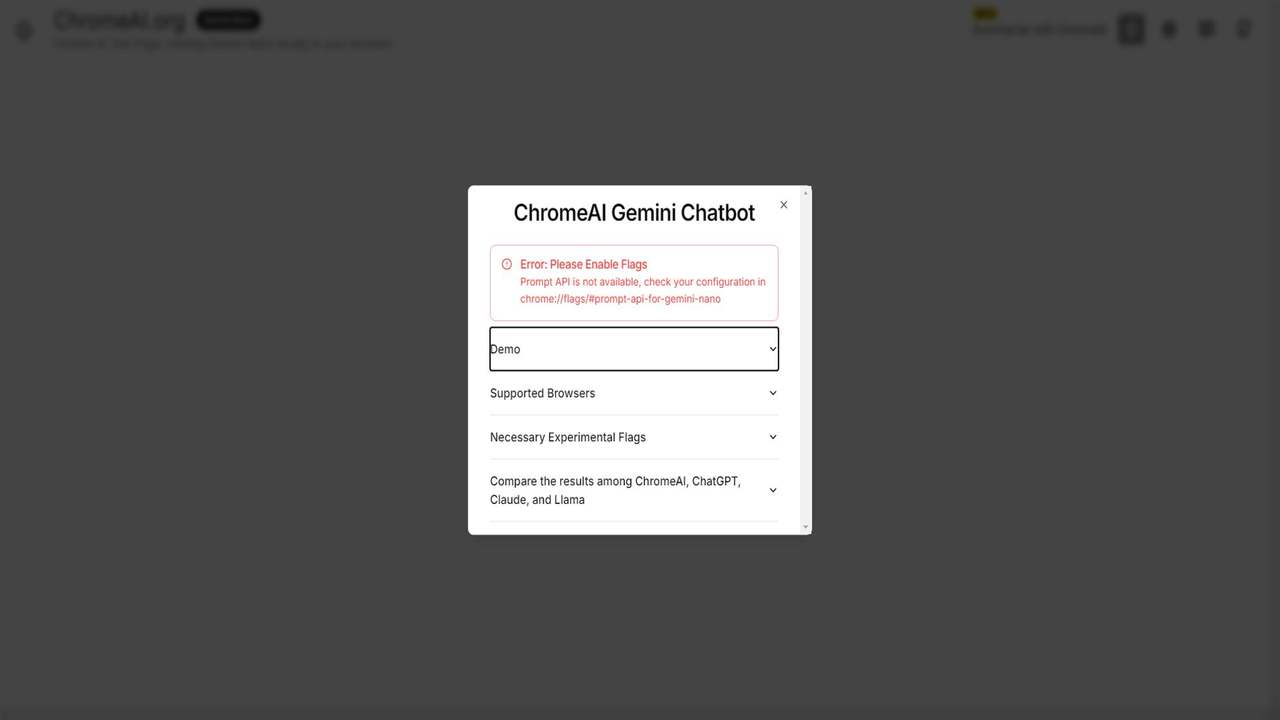Expand Compare the results among ChromeAI section
The height and width of the screenshot is (720, 1280).
pyautogui.click(x=634, y=490)
